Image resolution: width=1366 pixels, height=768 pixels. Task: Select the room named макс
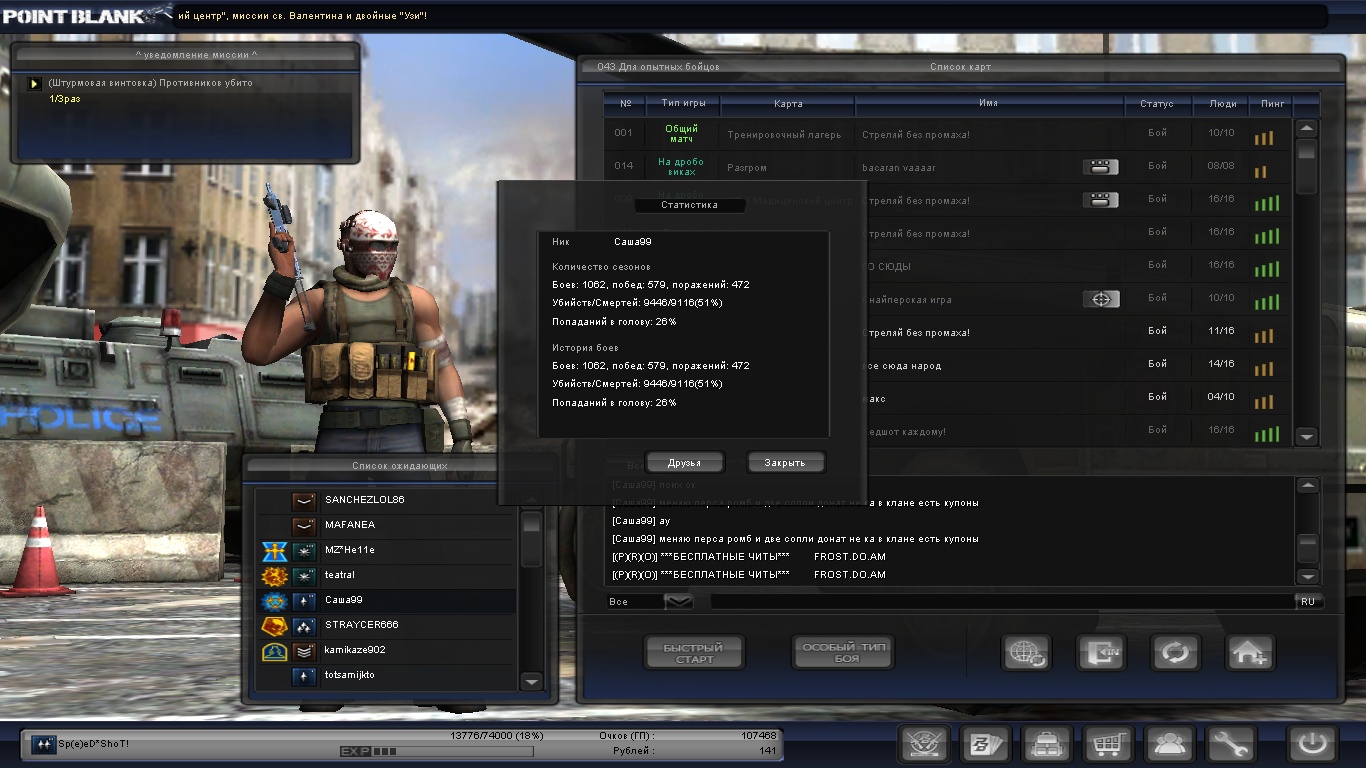tap(948, 398)
